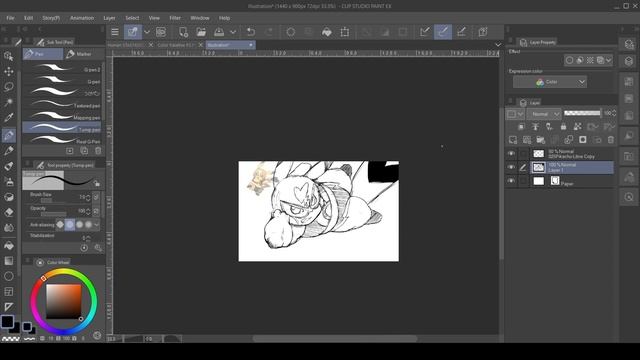Screen dimensions: 640x360
Task: Open the palette color dropdown in Layer panel
Action: click(515, 114)
